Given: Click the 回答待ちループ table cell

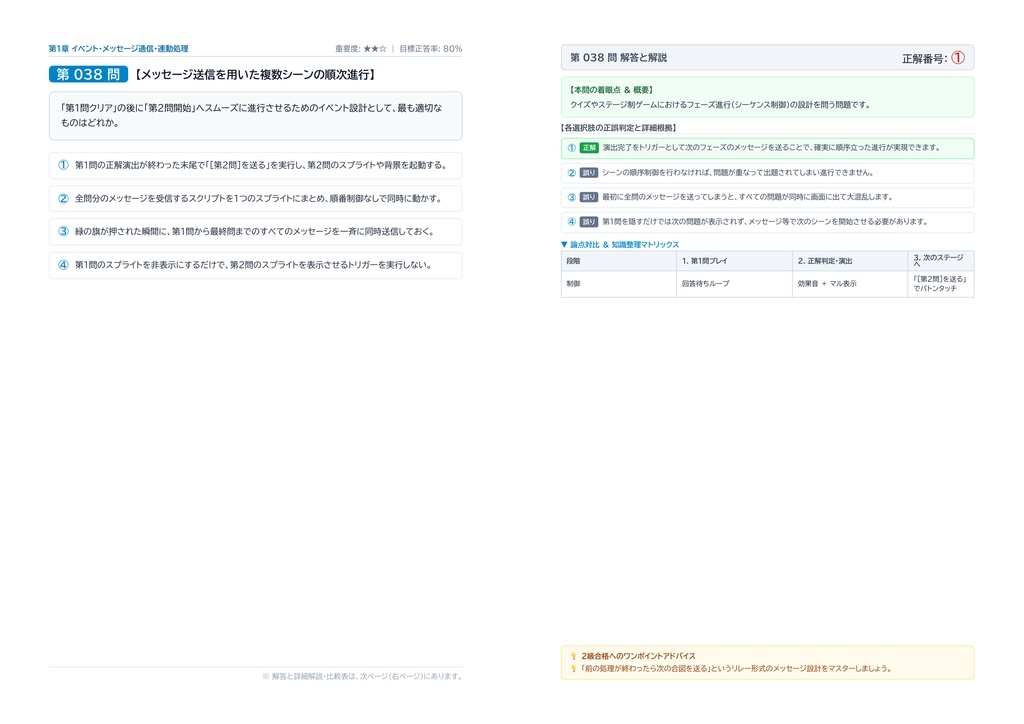Looking at the screenshot, I should pyautogui.click(x=735, y=284).
